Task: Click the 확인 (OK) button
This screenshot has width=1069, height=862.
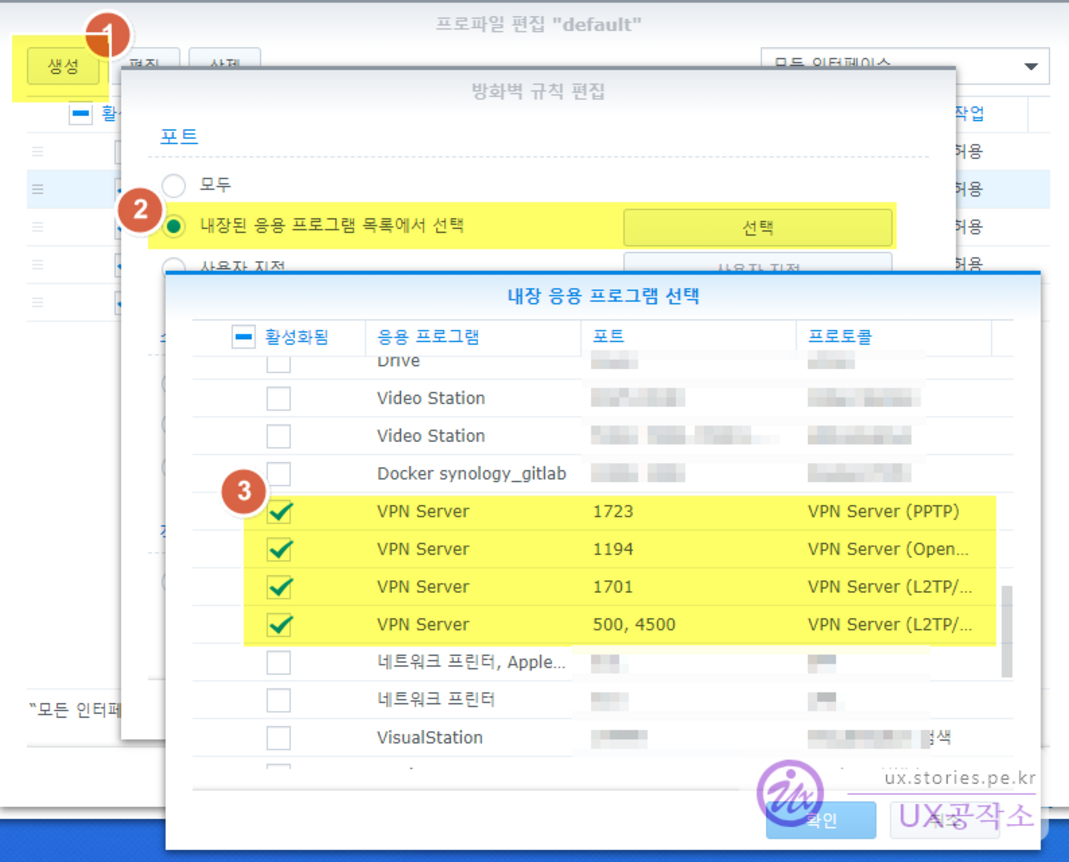Action: [820, 820]
